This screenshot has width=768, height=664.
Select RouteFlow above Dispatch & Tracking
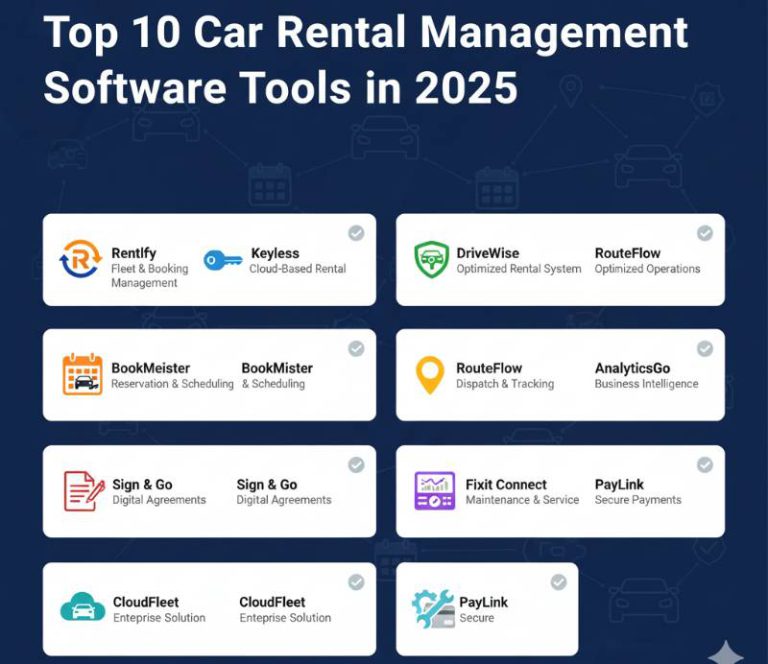point(489,368)
